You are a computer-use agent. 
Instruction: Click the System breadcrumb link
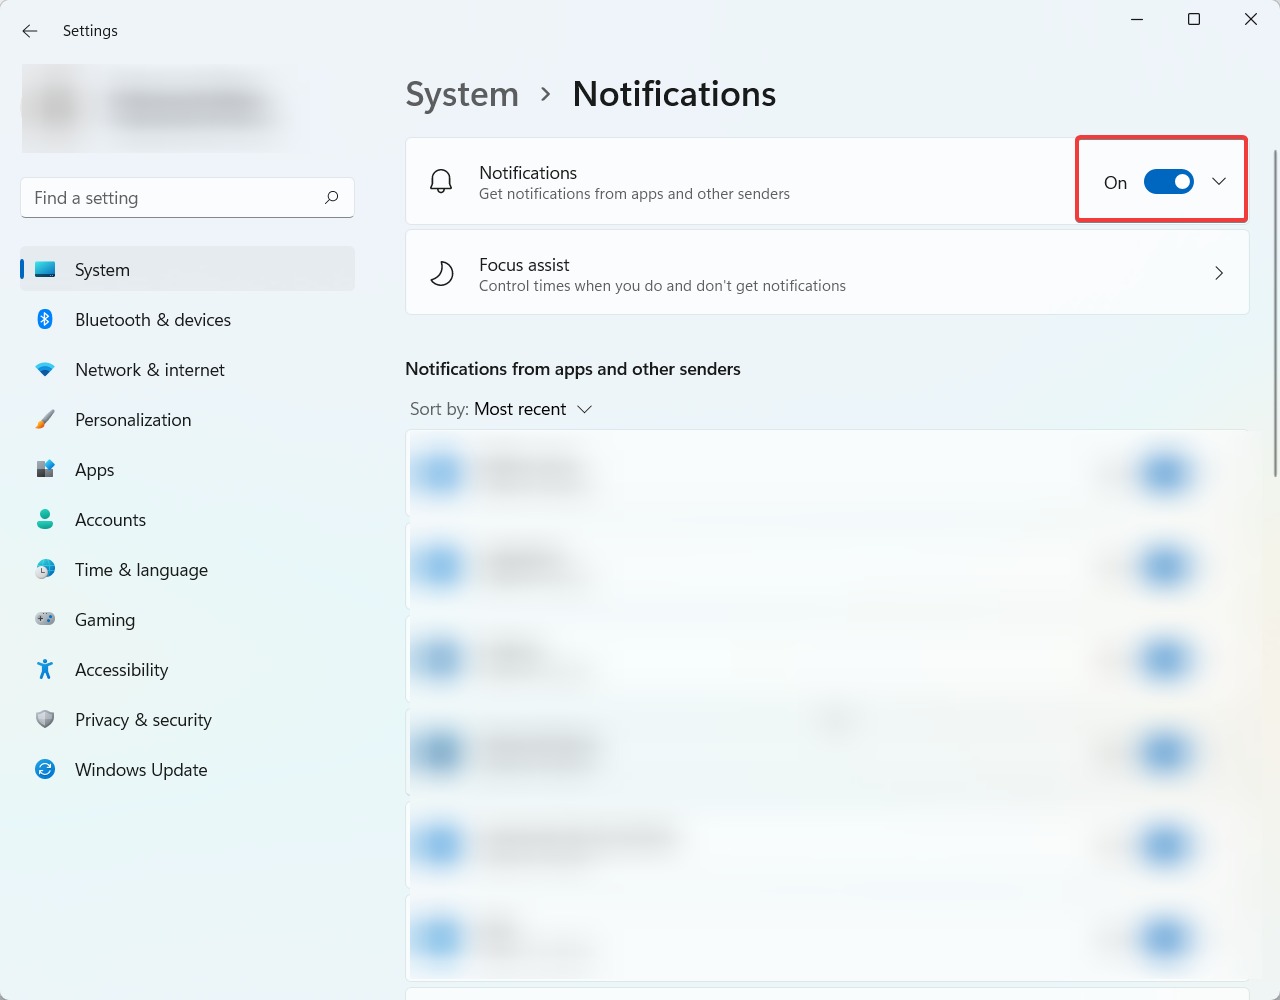462,94
